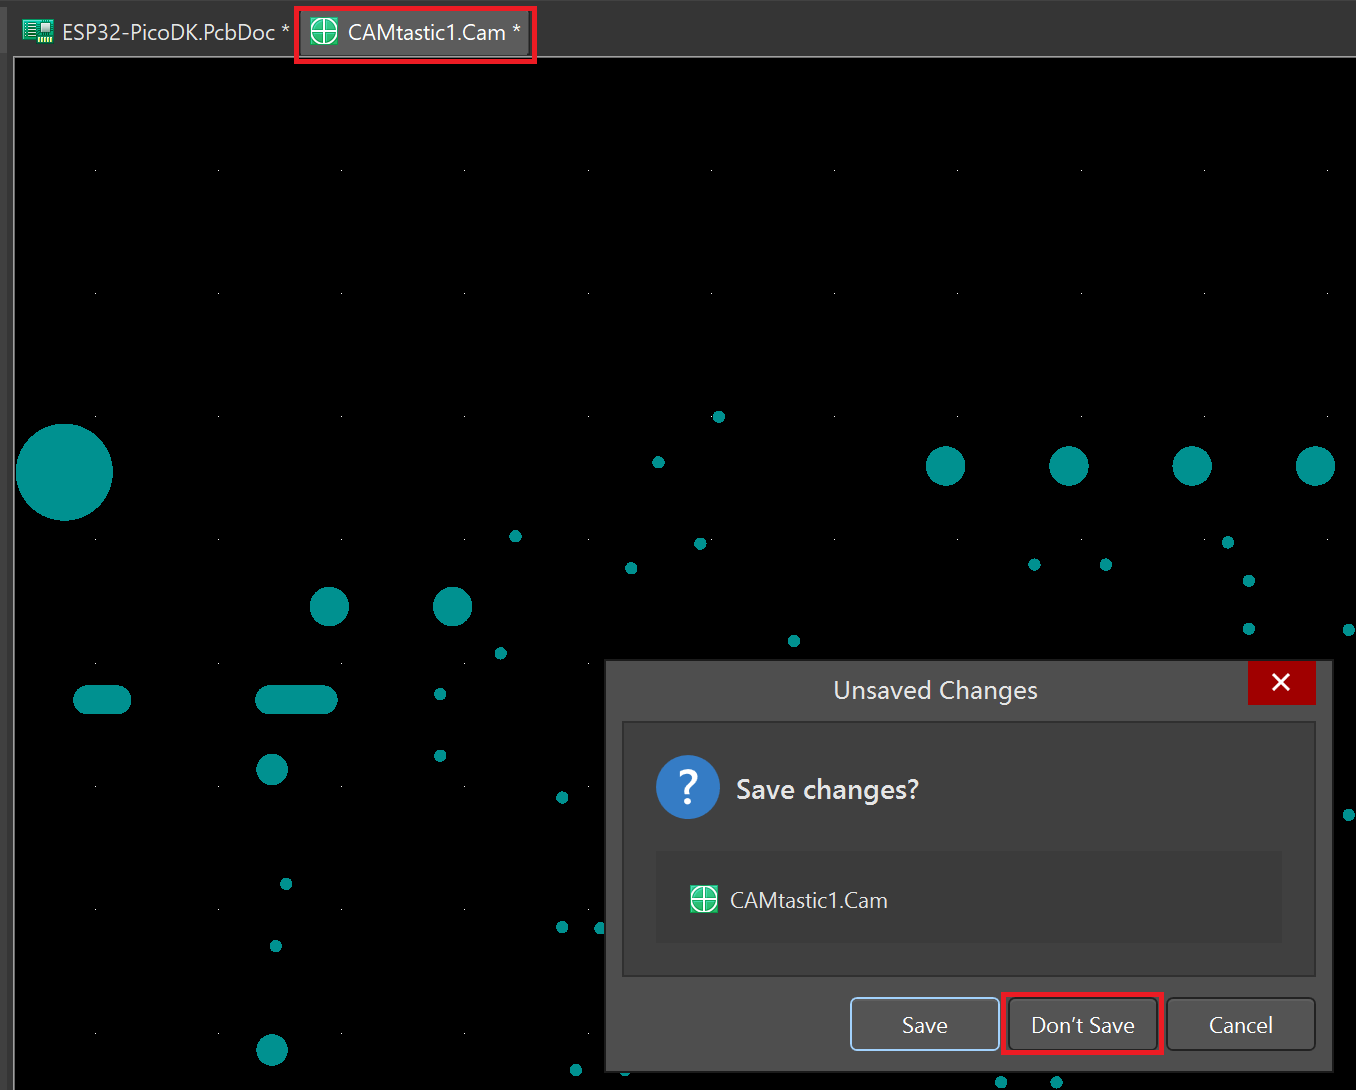Select the leftmost circle in the row of four

tap(945, 466)
